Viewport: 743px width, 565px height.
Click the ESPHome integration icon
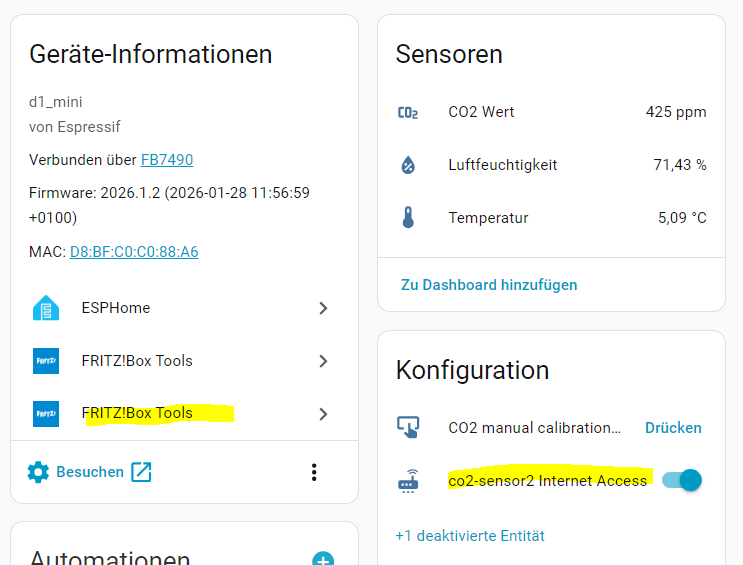coord(46,308)
